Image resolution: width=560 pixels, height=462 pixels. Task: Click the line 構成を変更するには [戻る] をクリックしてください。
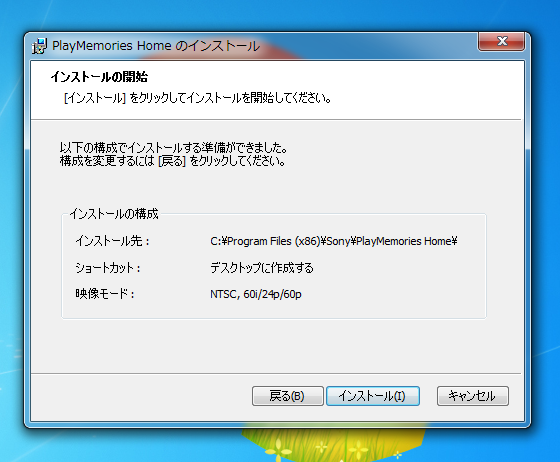tap(173, 161)
